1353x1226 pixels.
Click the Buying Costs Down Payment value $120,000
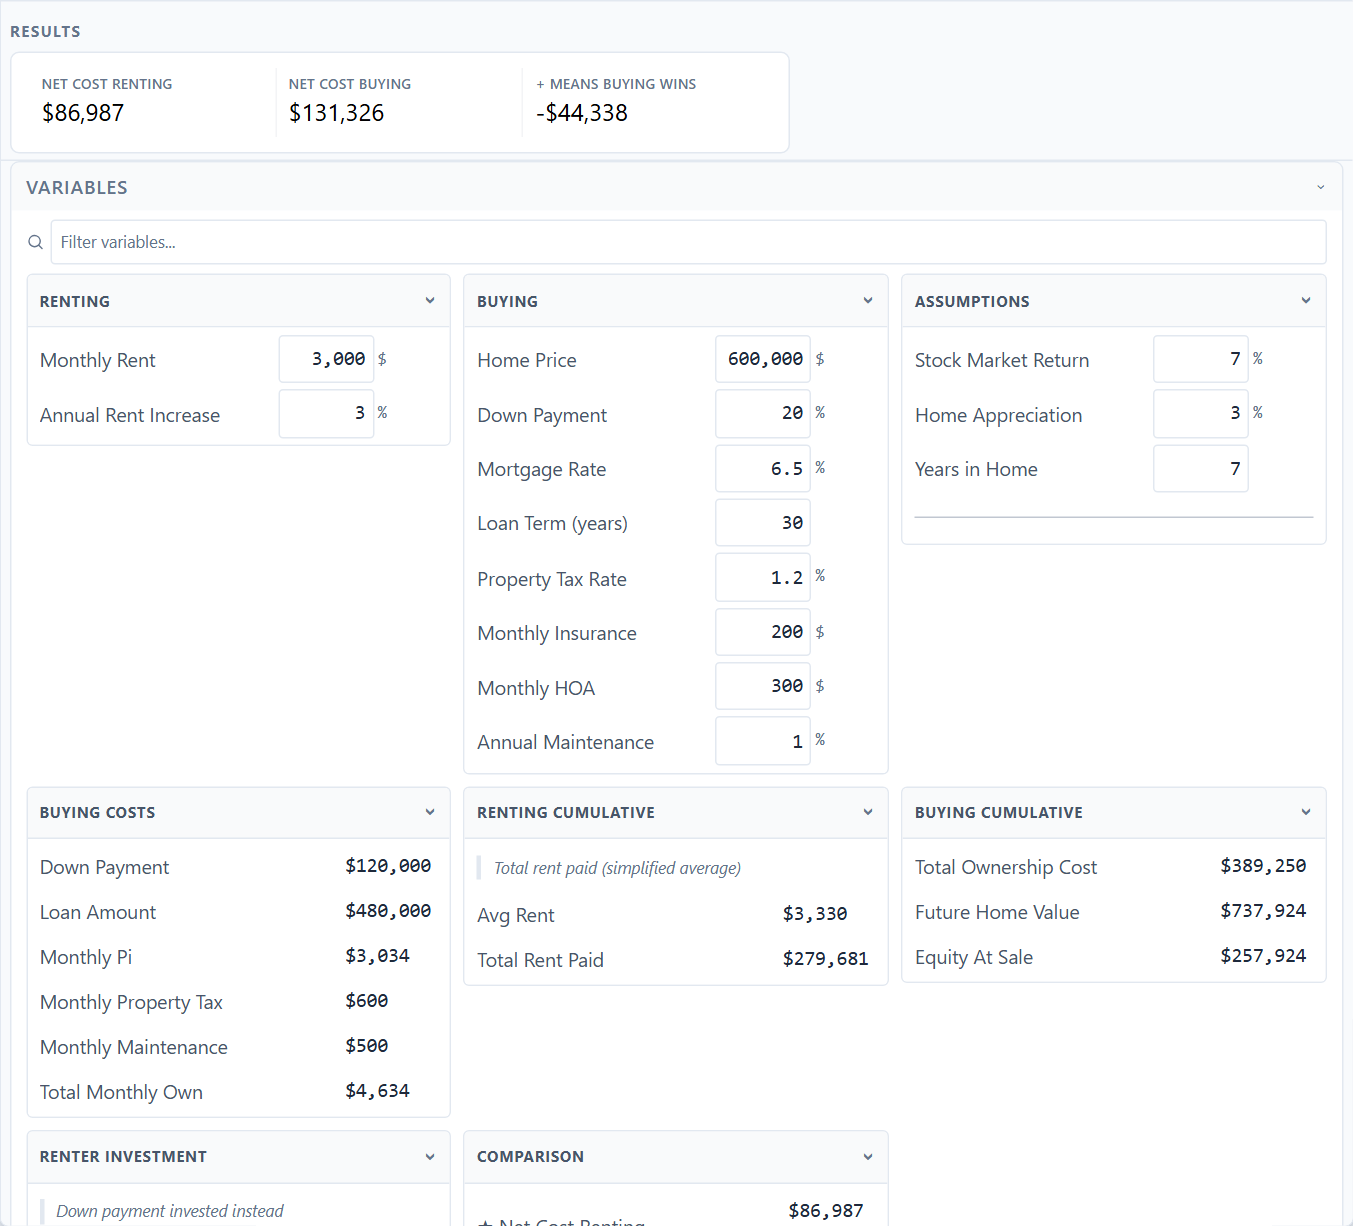coord(388,866)
